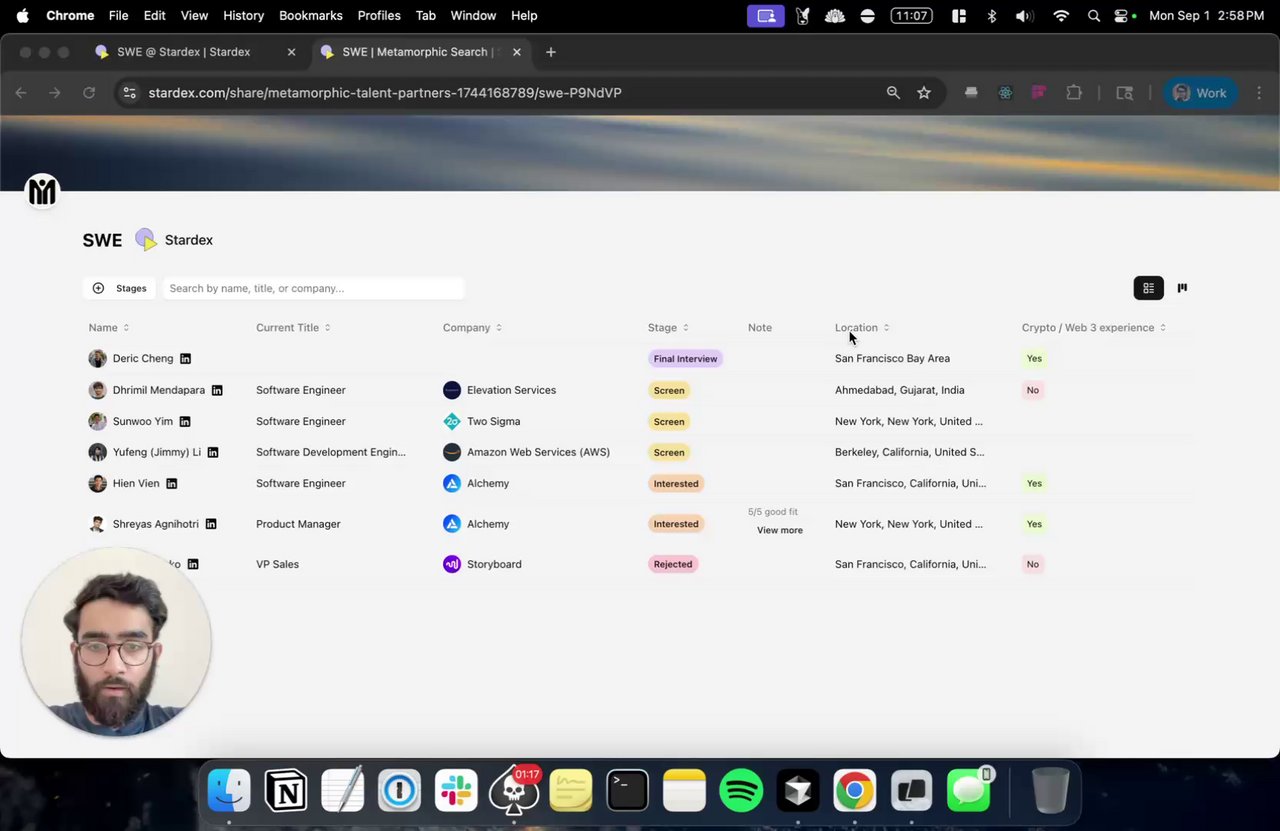Open Hien Vien's LinkedIn icon
Screen dimensions: 1280x831
[x=172, y=484]
